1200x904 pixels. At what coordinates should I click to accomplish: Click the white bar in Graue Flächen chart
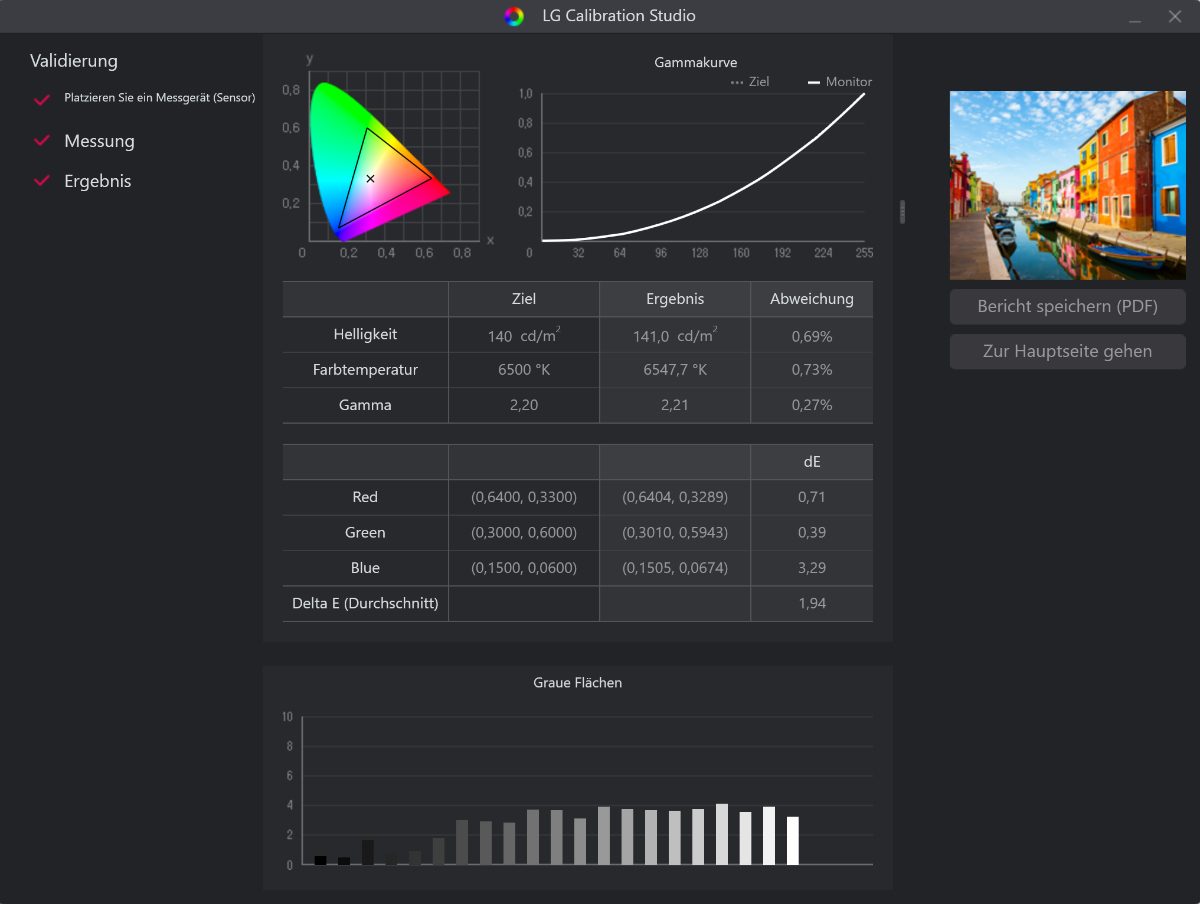click(x=793, y=841)
